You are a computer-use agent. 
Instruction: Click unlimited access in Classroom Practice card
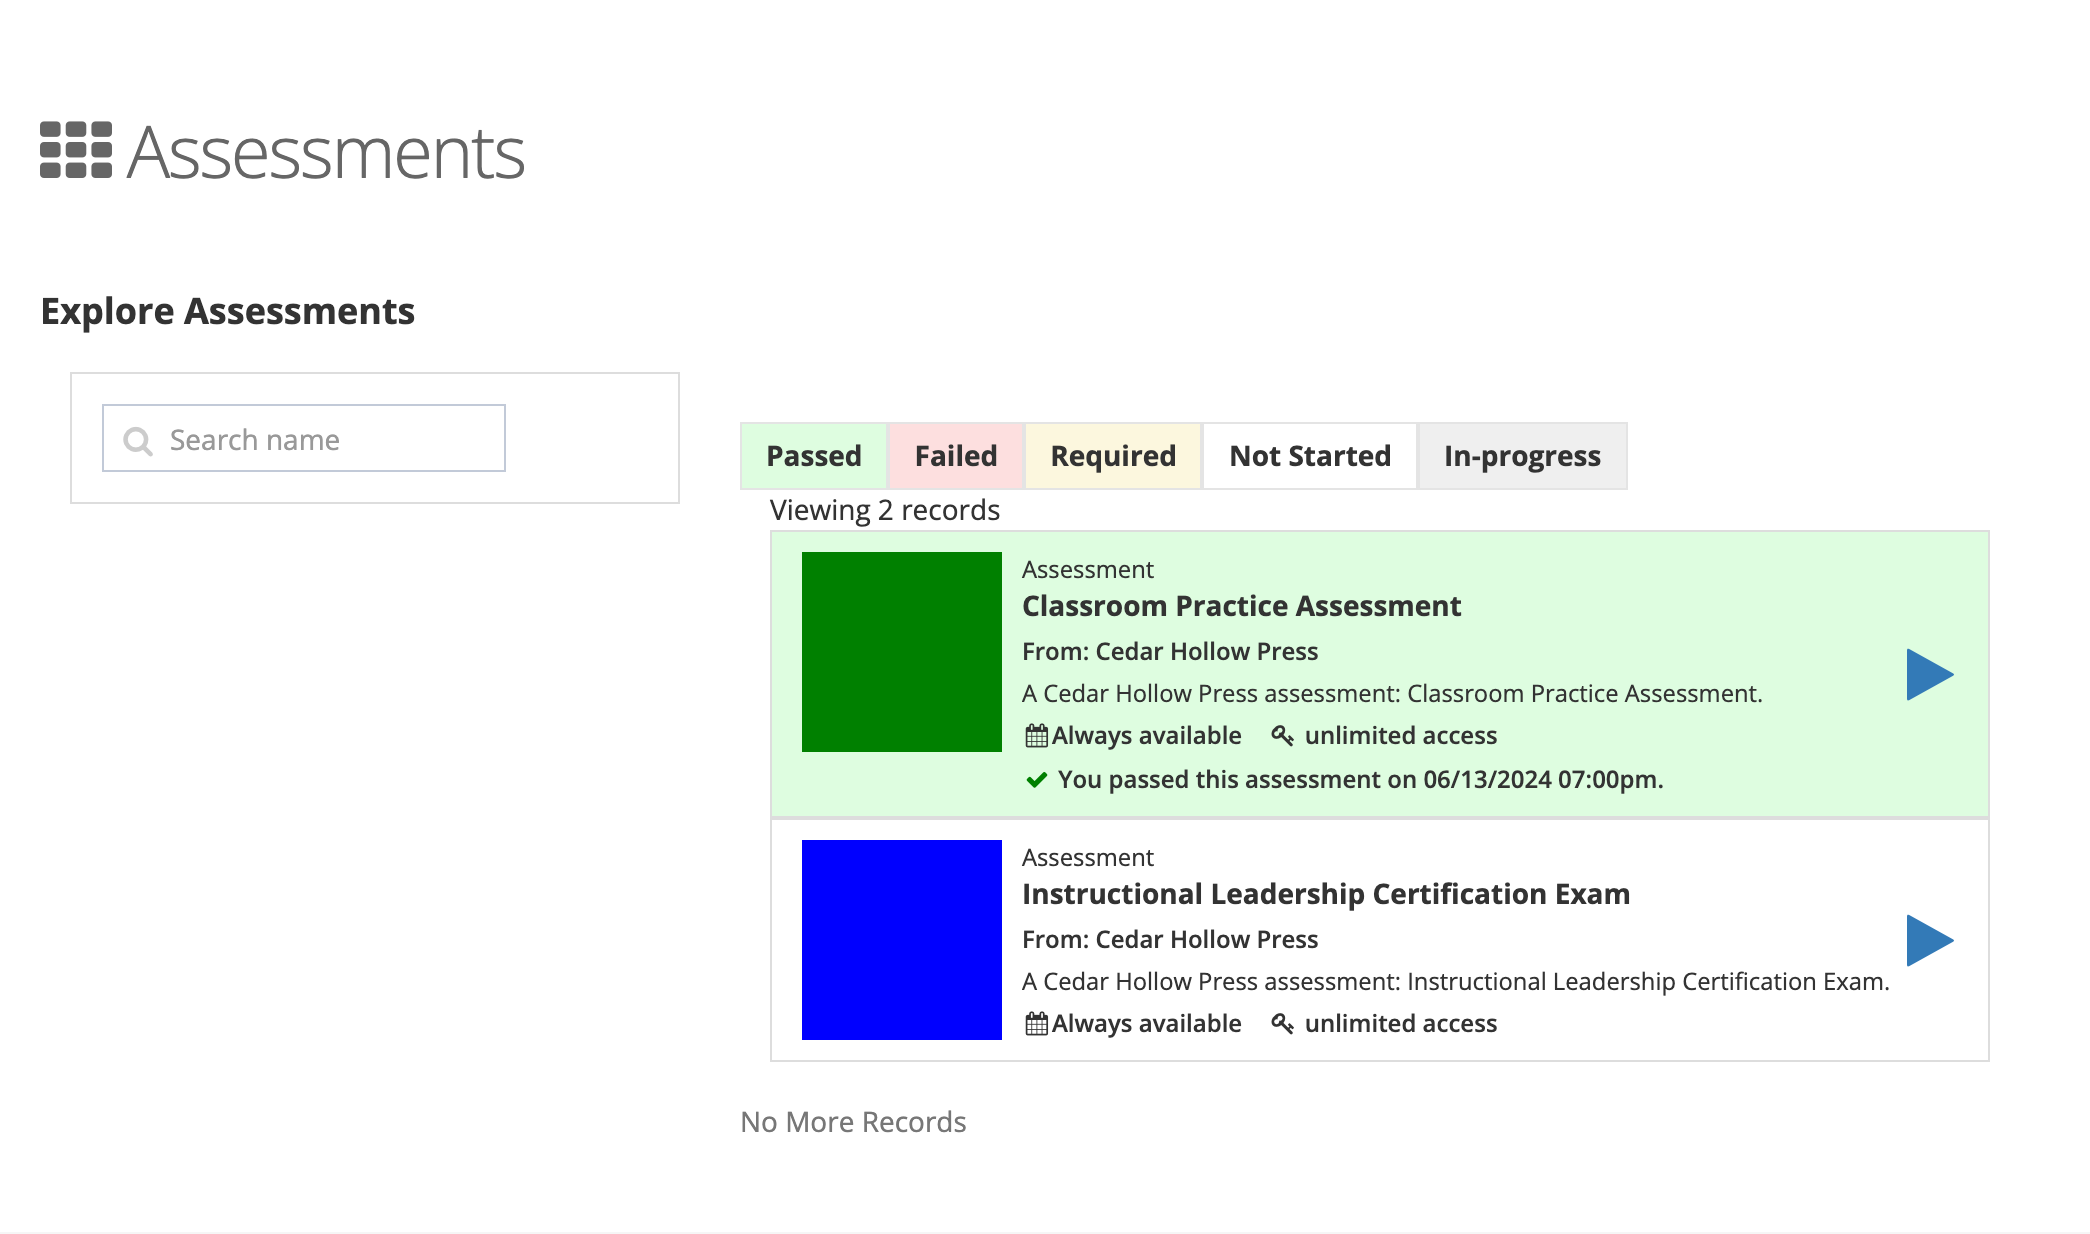(x=1401, y=736)
